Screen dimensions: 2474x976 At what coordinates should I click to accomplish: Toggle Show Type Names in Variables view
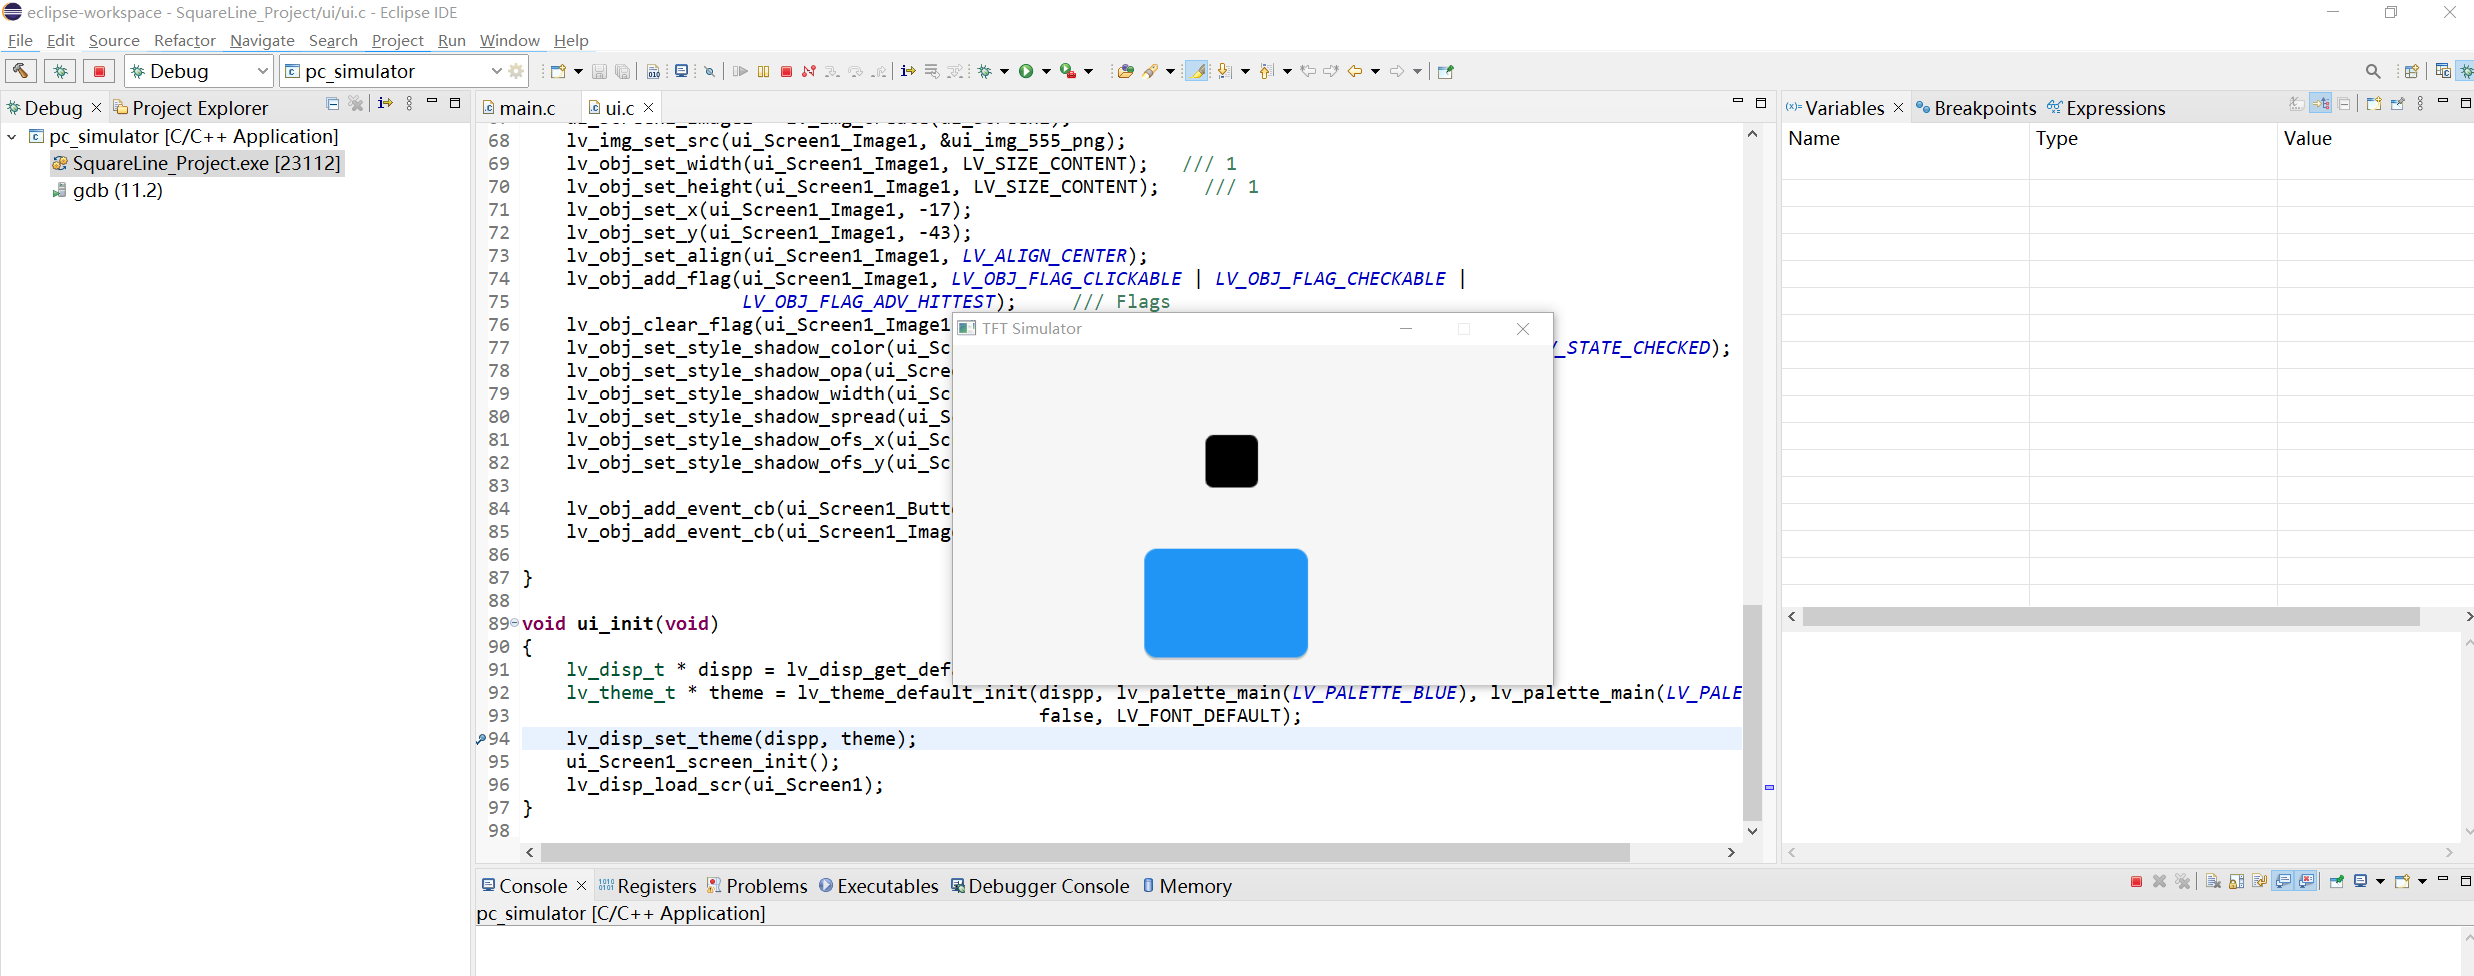point(2297,104)
